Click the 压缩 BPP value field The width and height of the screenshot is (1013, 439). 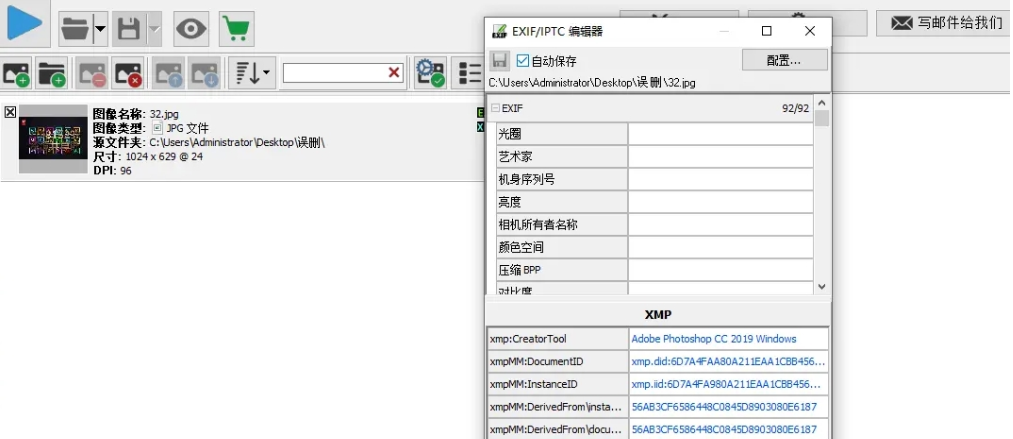point(720,270)
